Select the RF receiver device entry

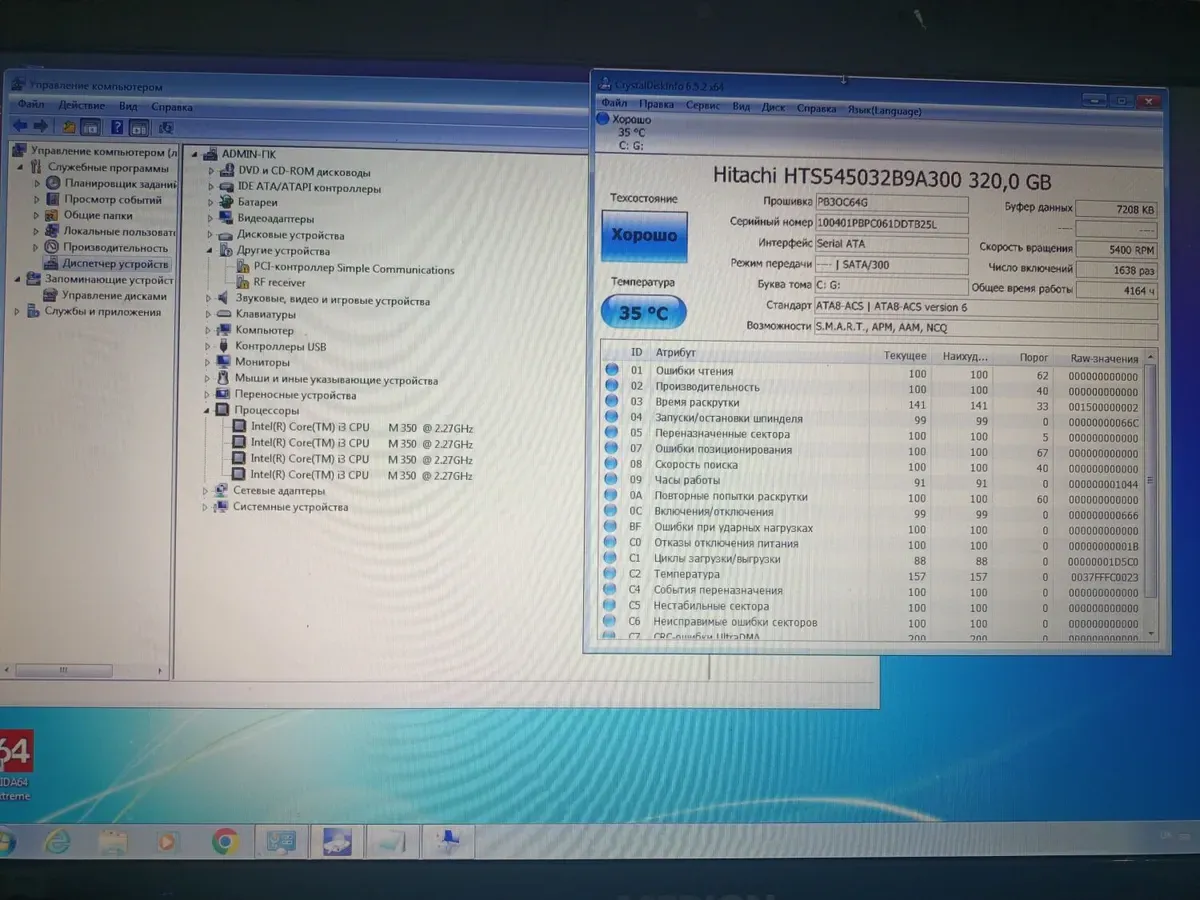click(x=278, y=283)
